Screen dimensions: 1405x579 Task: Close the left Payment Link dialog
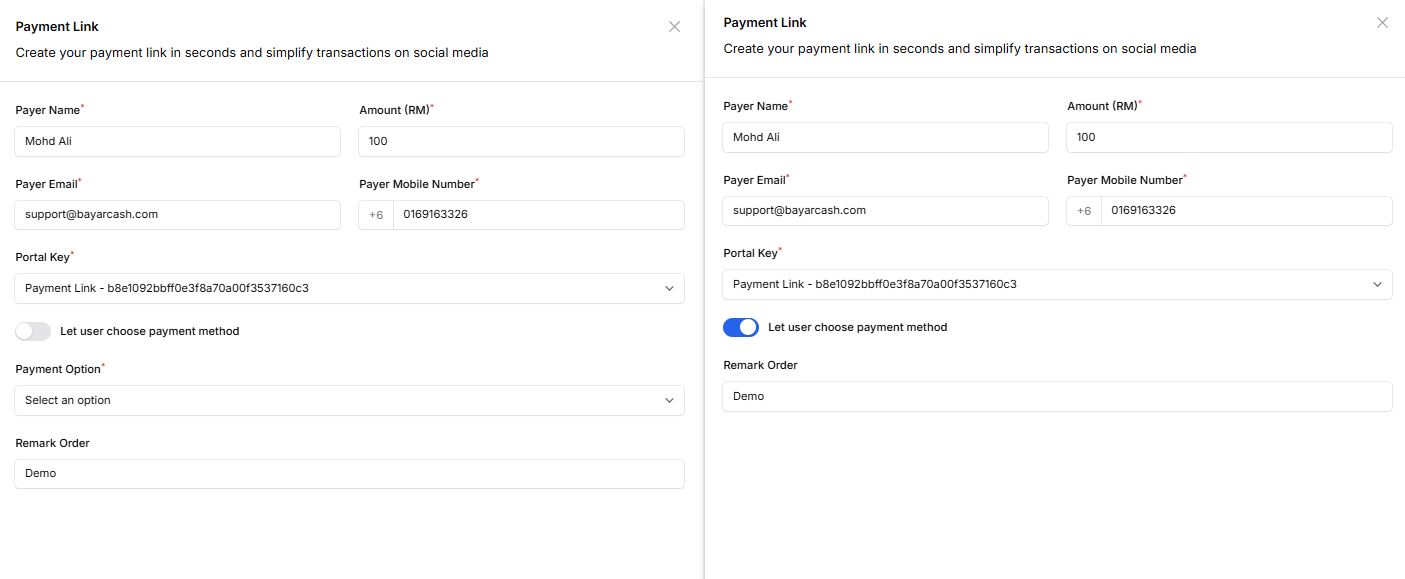[674, 27]
